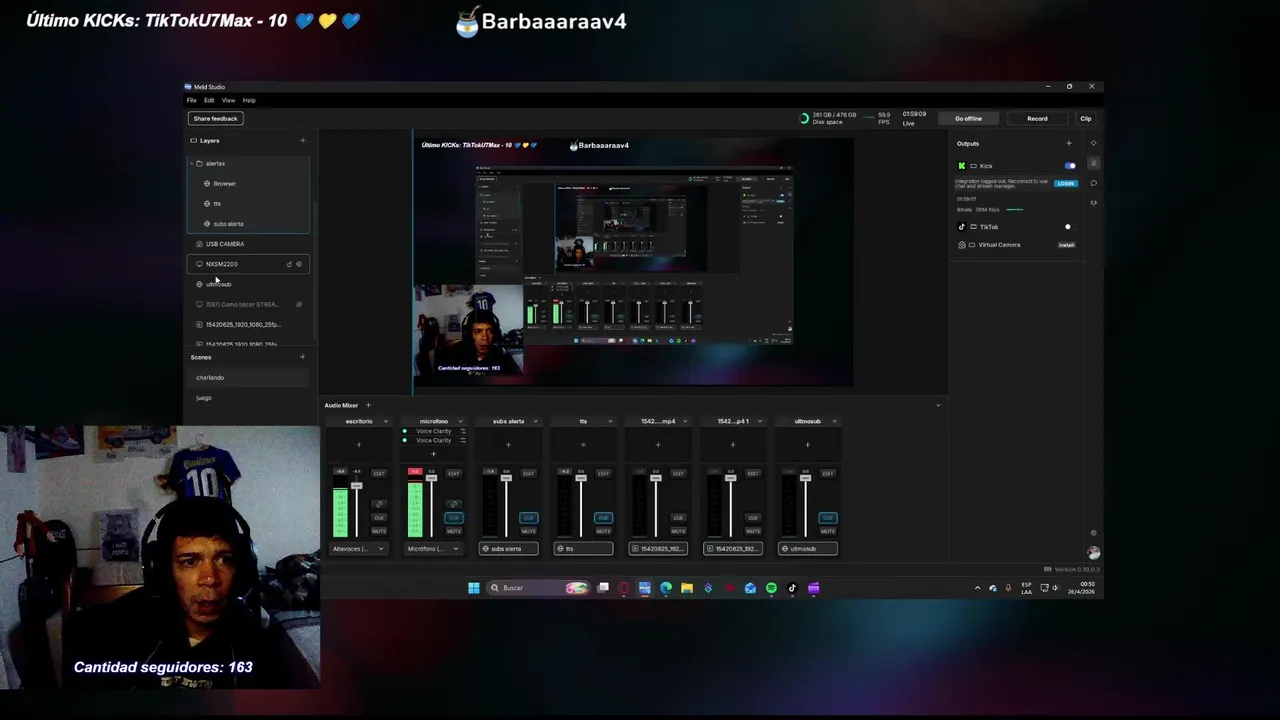
Task: Open settings of first Voice Clarity effect
Action: (463, 431)
